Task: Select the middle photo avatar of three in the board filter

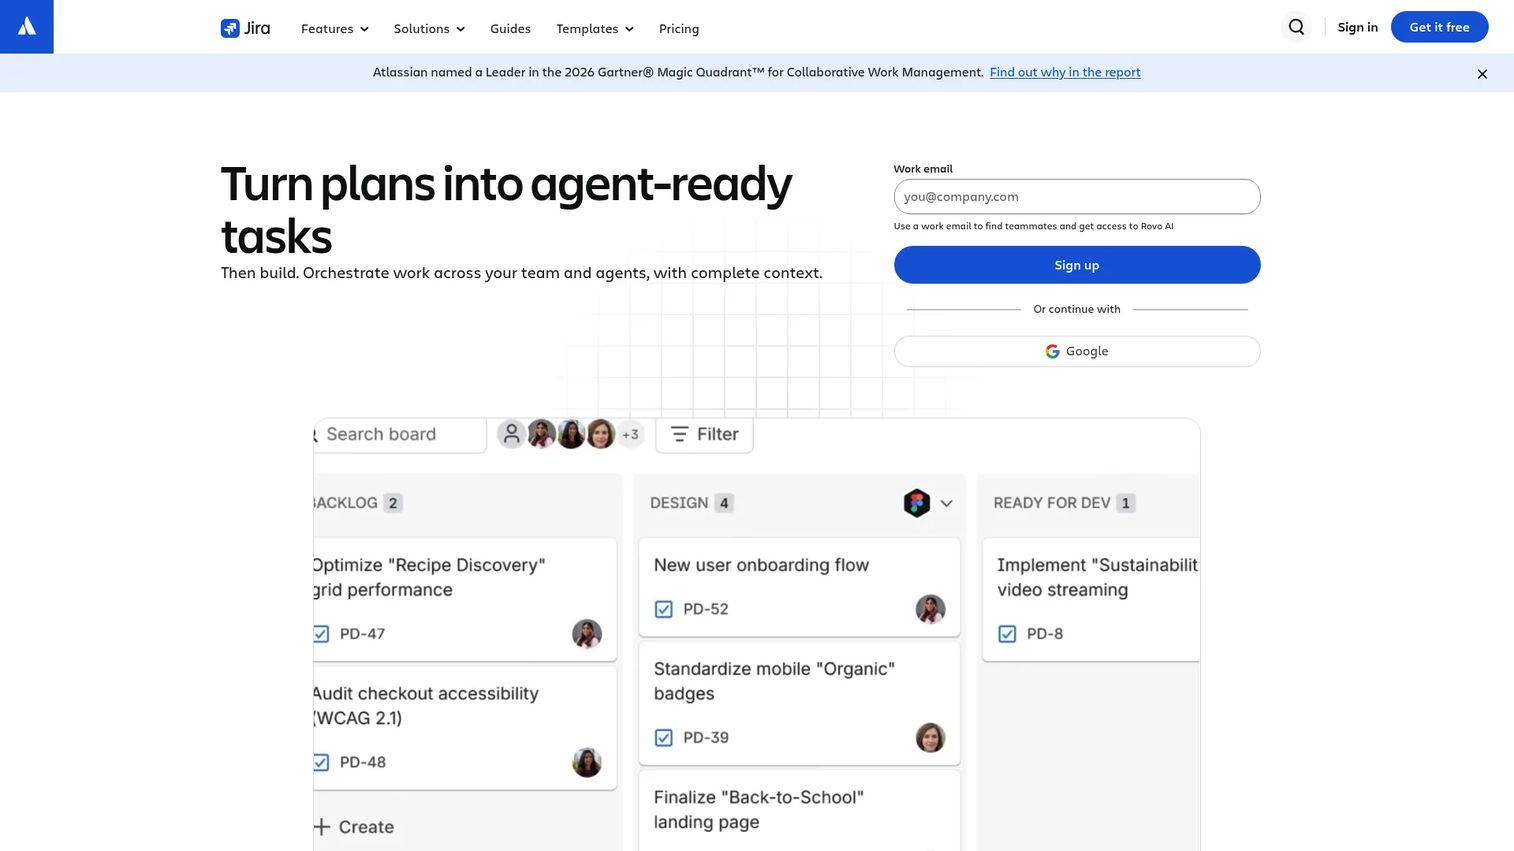Action: (571, 434)
